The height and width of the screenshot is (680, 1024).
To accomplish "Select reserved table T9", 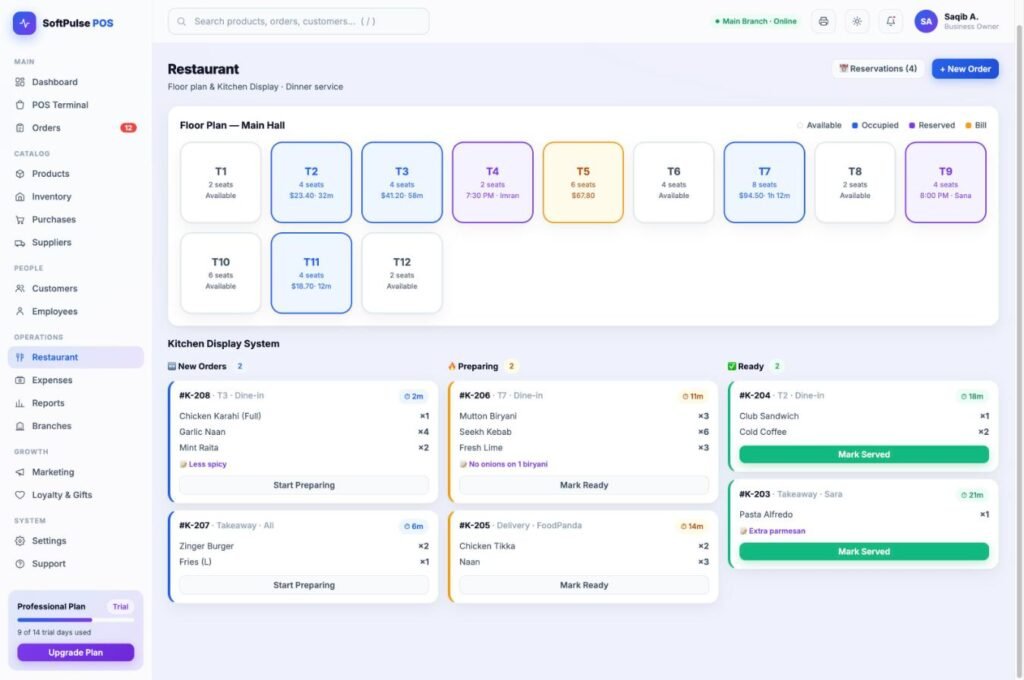I will click(x=945, y=182).
